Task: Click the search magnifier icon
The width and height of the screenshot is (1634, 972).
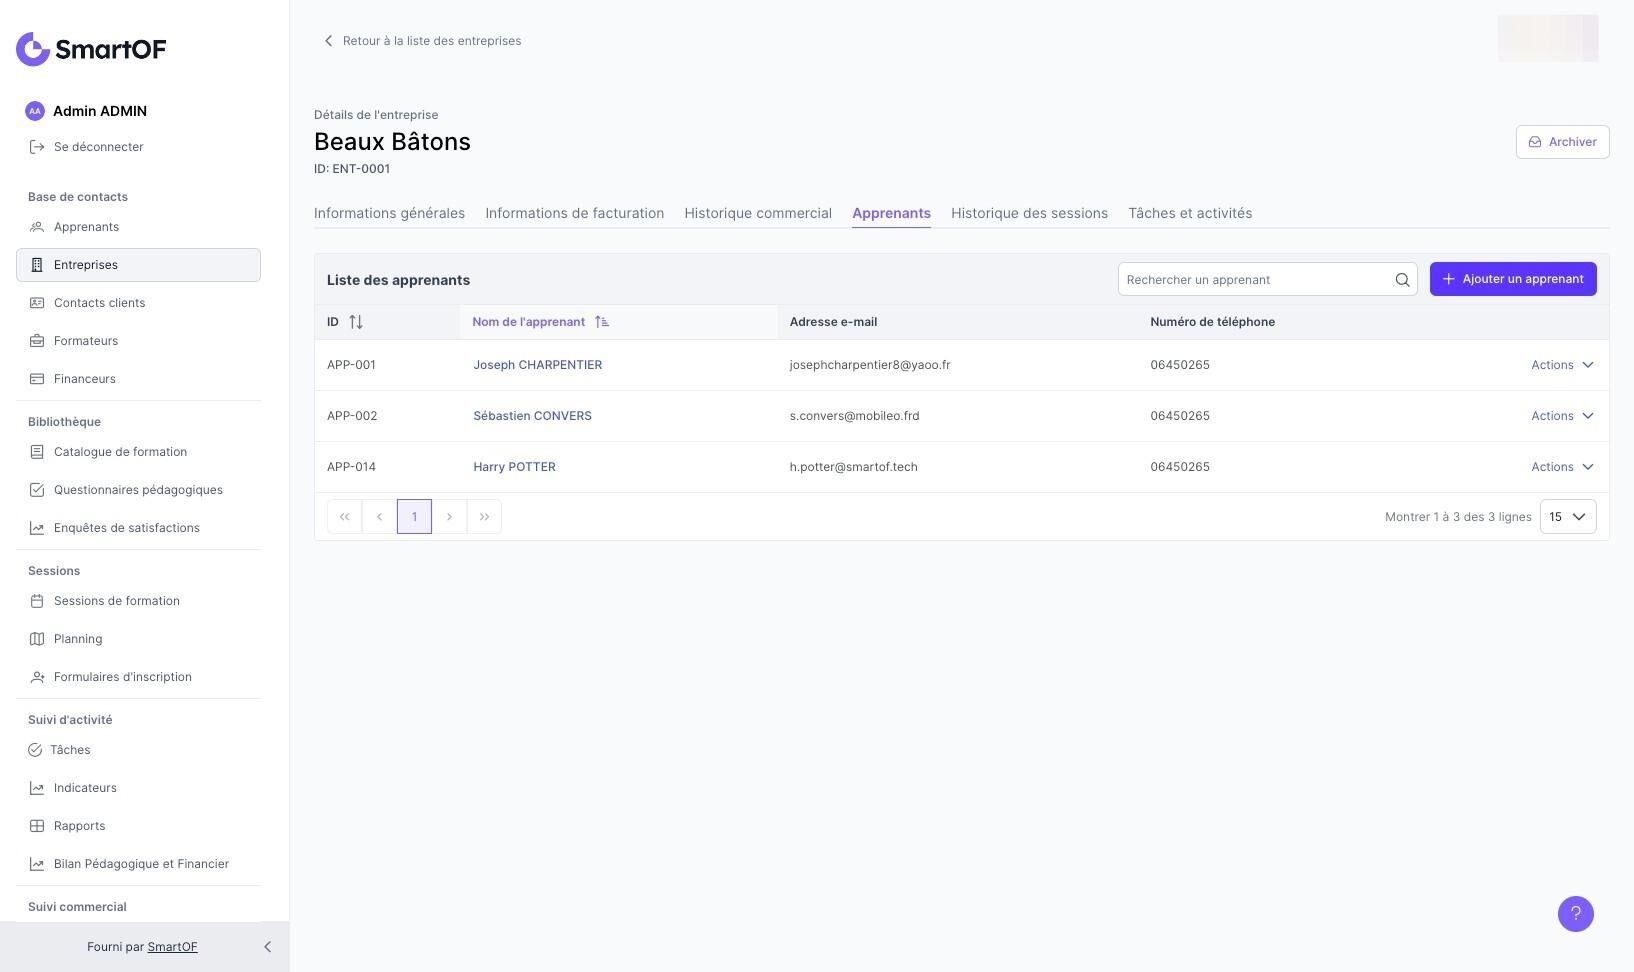Action: [x=1402, y=280]
